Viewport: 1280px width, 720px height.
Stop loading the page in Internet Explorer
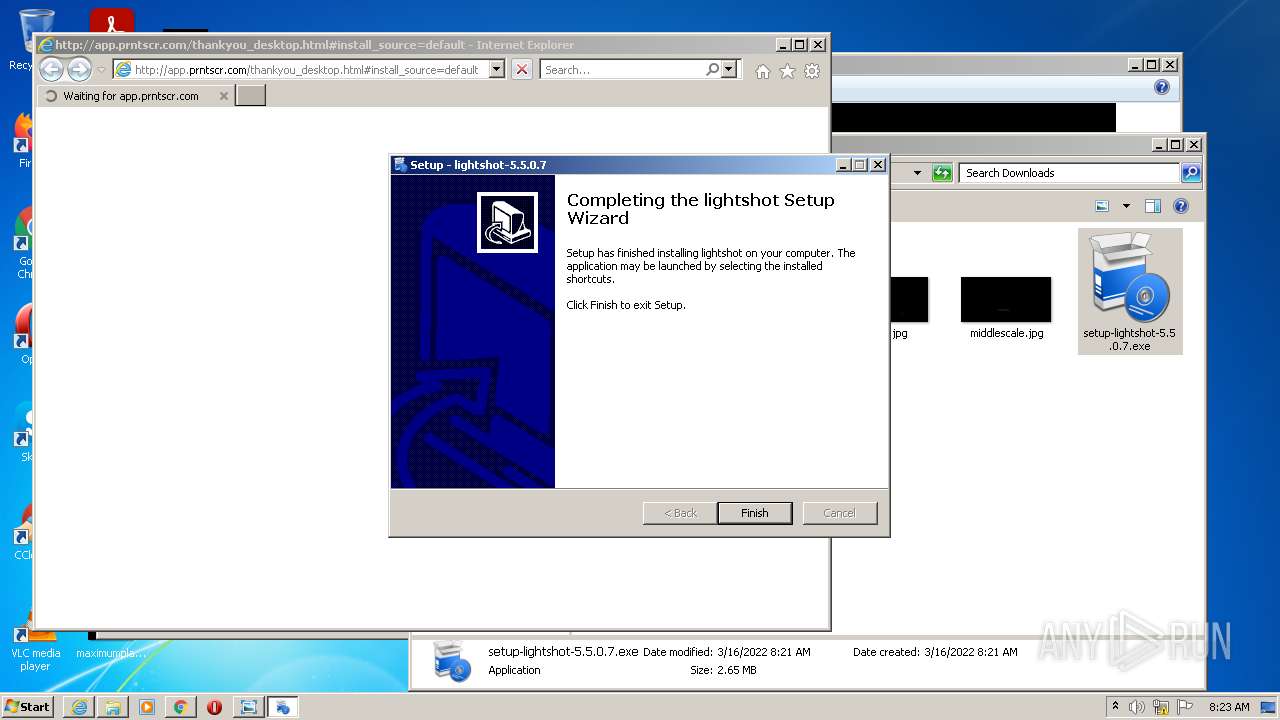(522, 70)
